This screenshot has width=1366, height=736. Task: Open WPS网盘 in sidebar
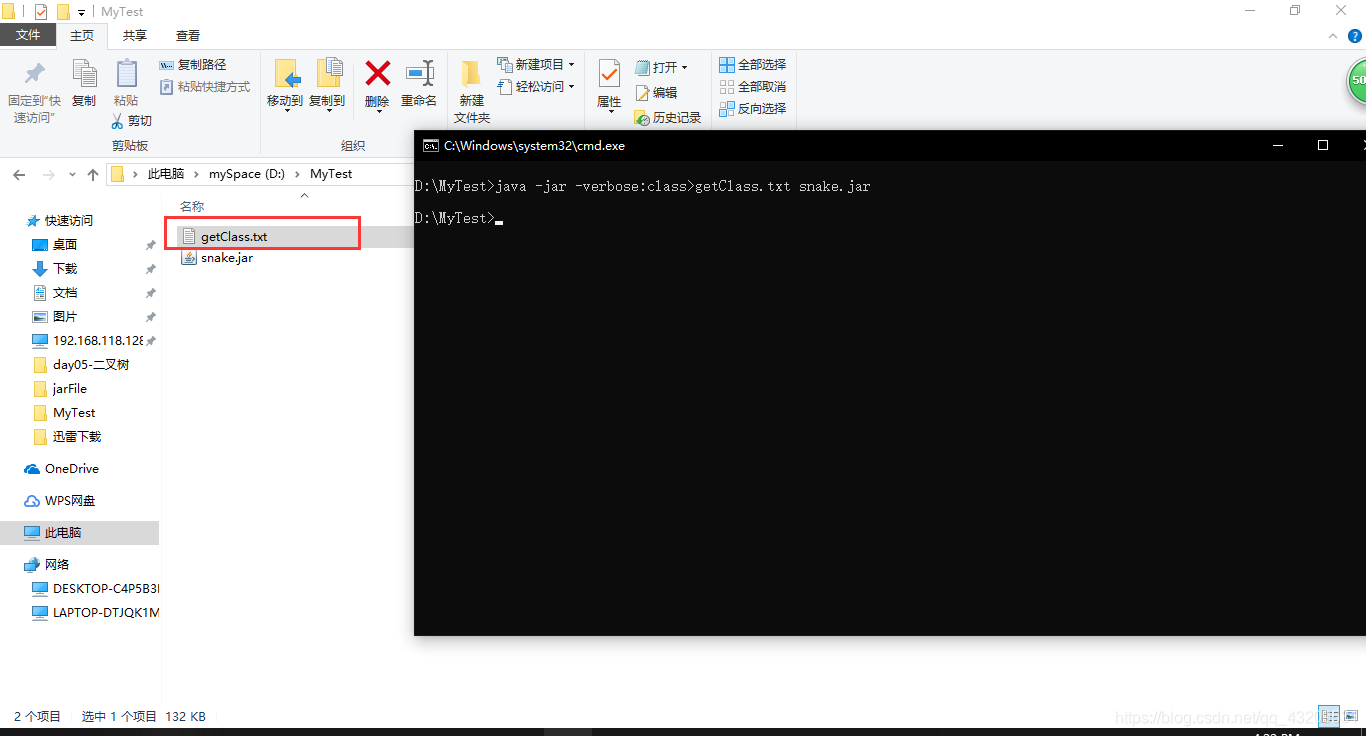pyautogui.click(x=70, y=501)
